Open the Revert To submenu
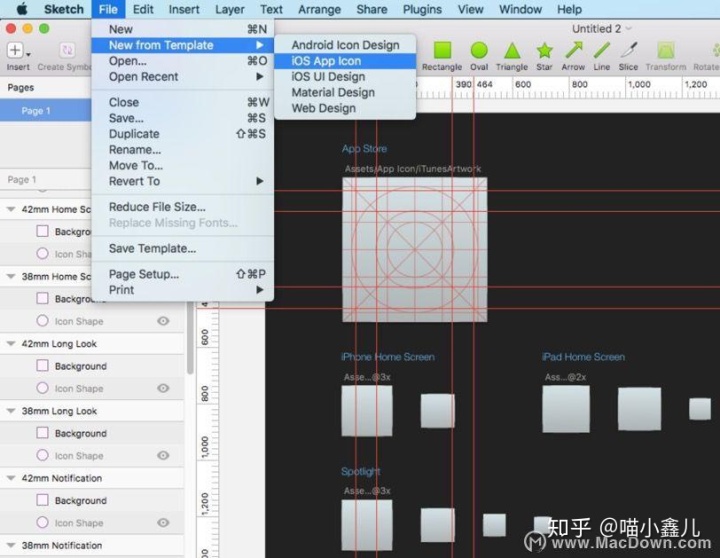 pos(183,181)
